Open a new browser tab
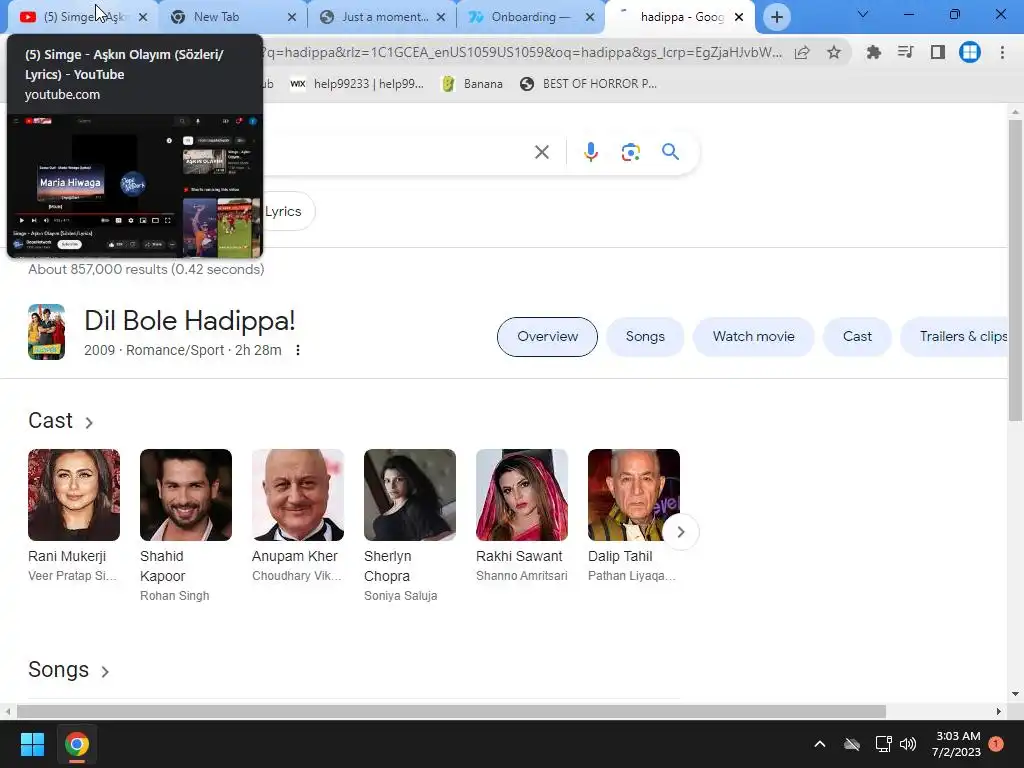This screenshot has height=768, width=1024. coord(776,17)
